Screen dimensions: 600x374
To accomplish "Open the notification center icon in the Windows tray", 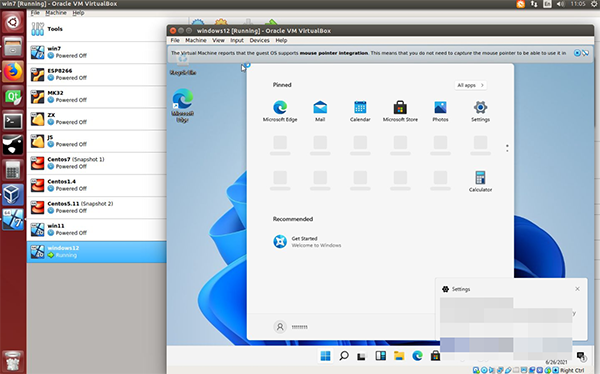I will (x=581, y=356).
